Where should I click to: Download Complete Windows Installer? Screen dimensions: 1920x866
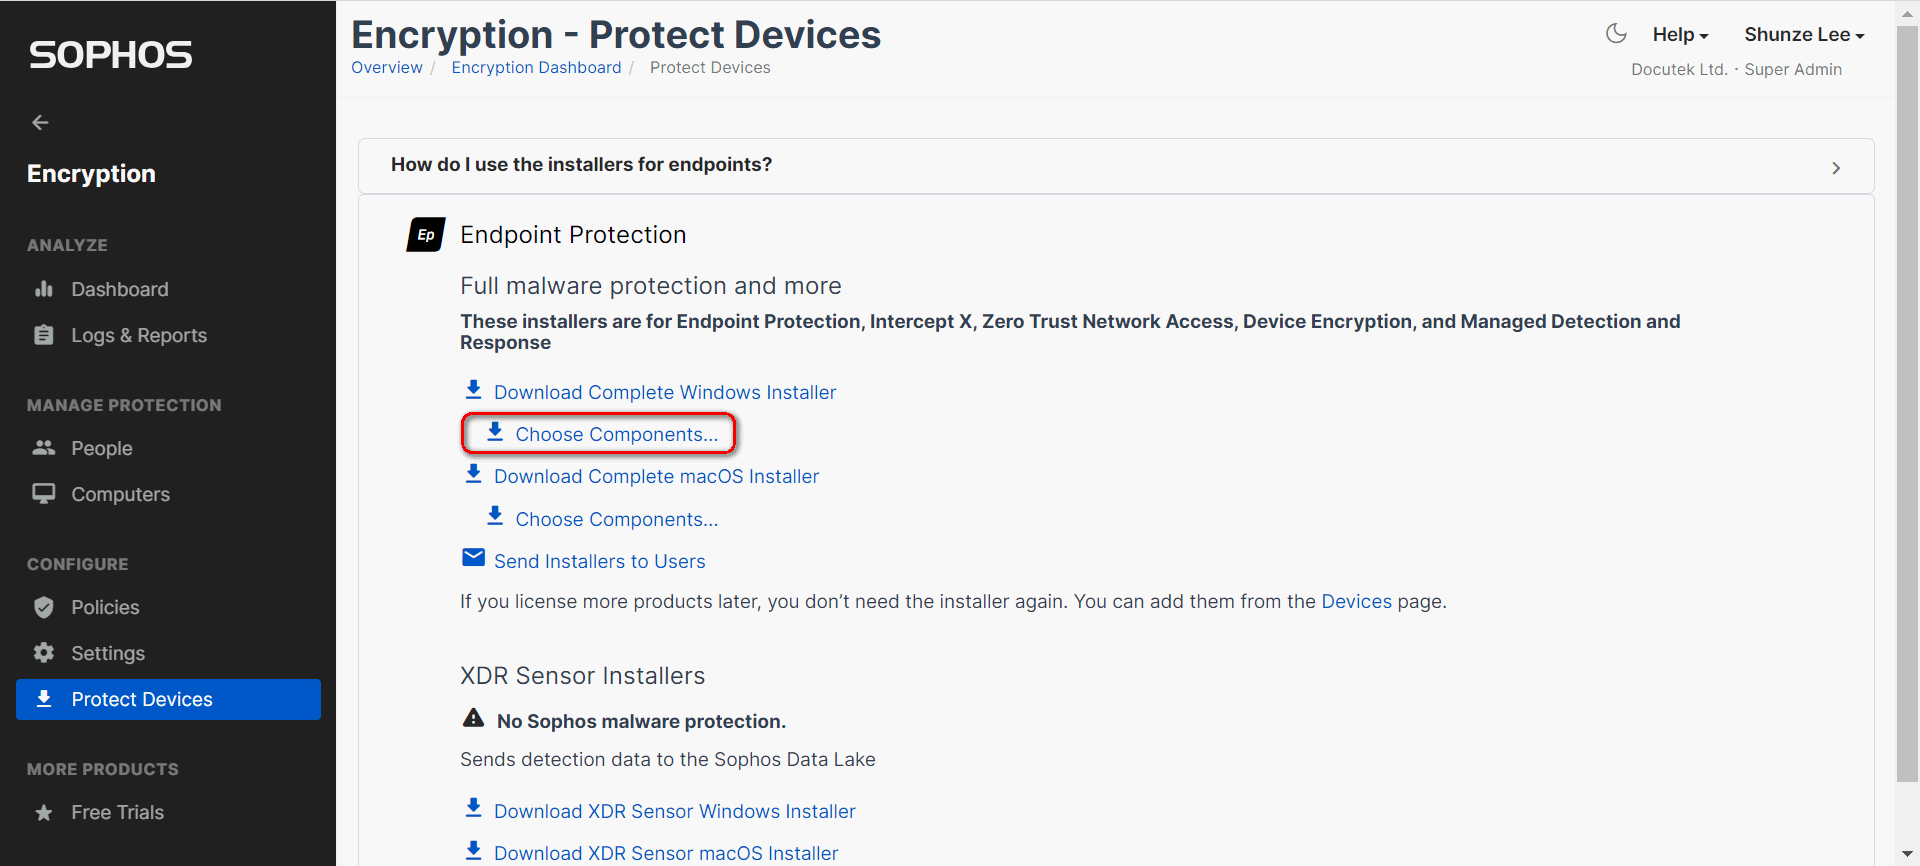[x=665, y=392]
